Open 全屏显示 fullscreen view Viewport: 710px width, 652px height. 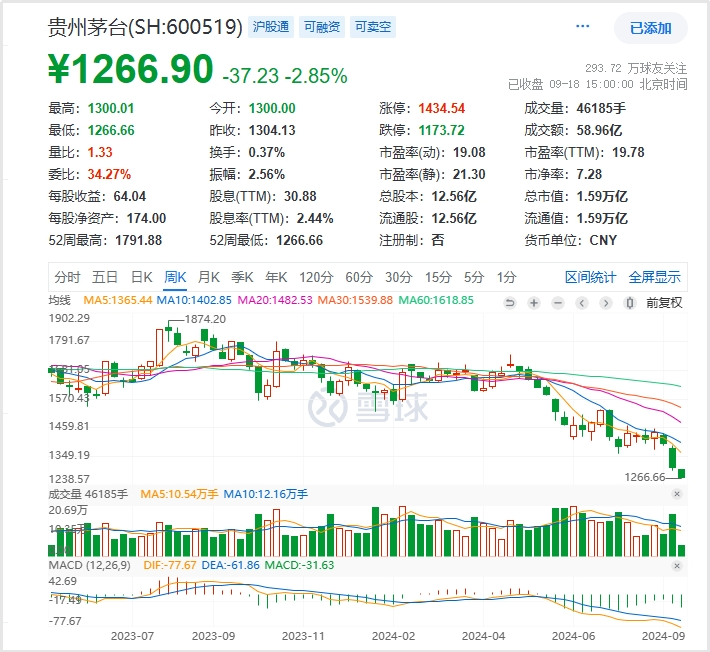654,277
